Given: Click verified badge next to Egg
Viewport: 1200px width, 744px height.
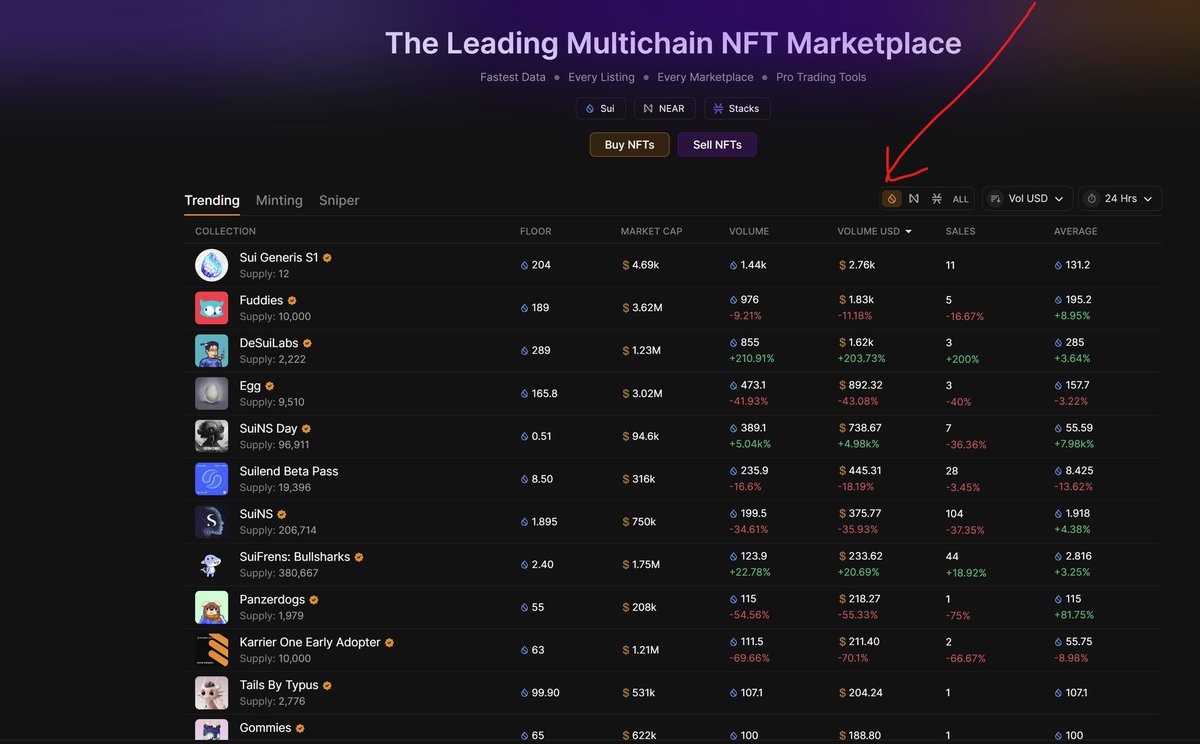Looking at the screenshot, I should [269, 386].
